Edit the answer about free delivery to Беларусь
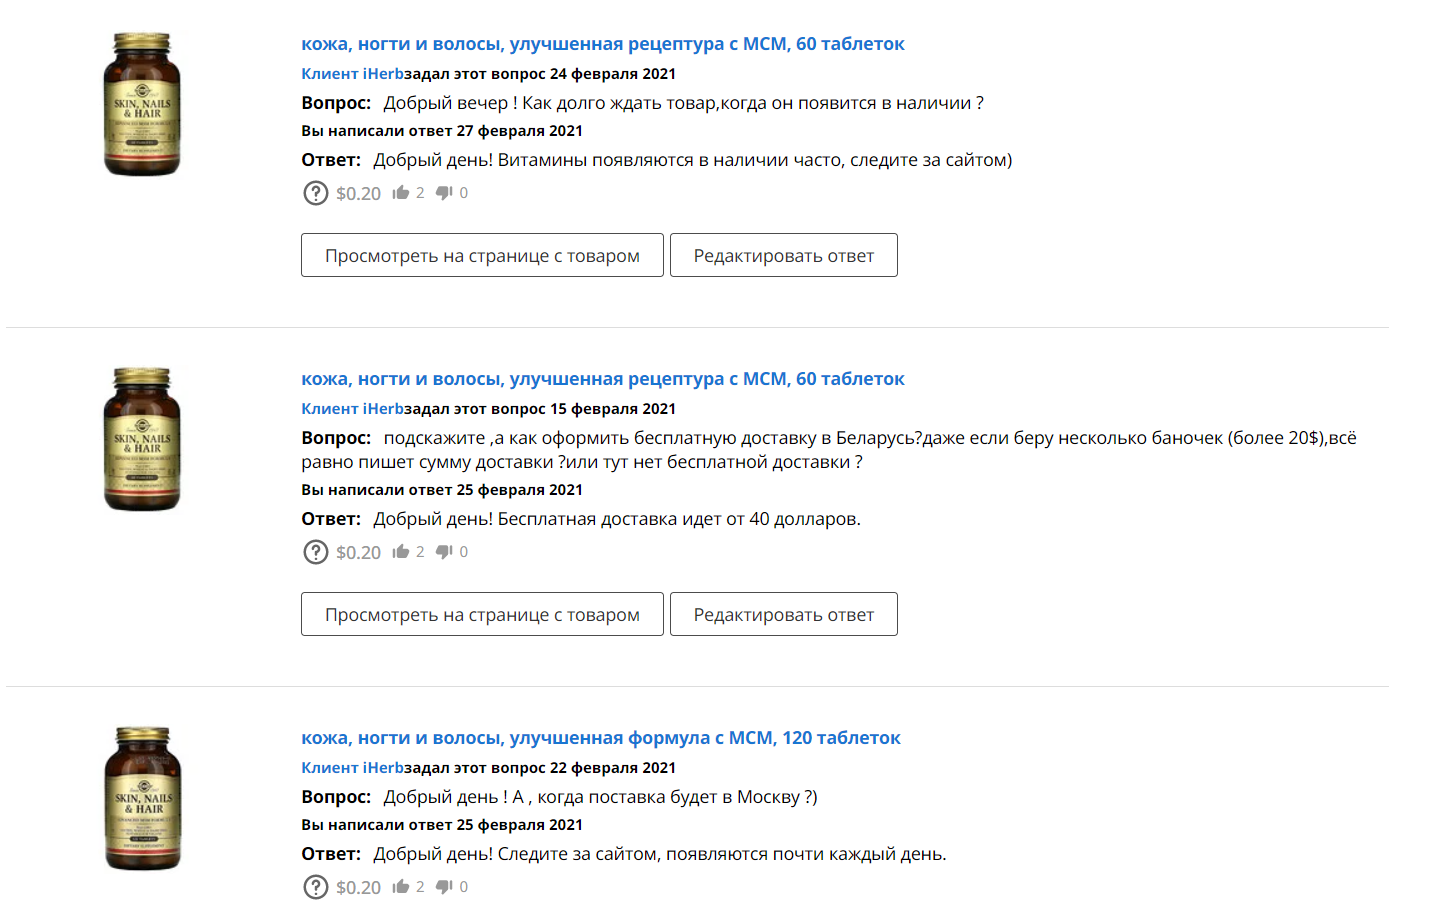 783,614
